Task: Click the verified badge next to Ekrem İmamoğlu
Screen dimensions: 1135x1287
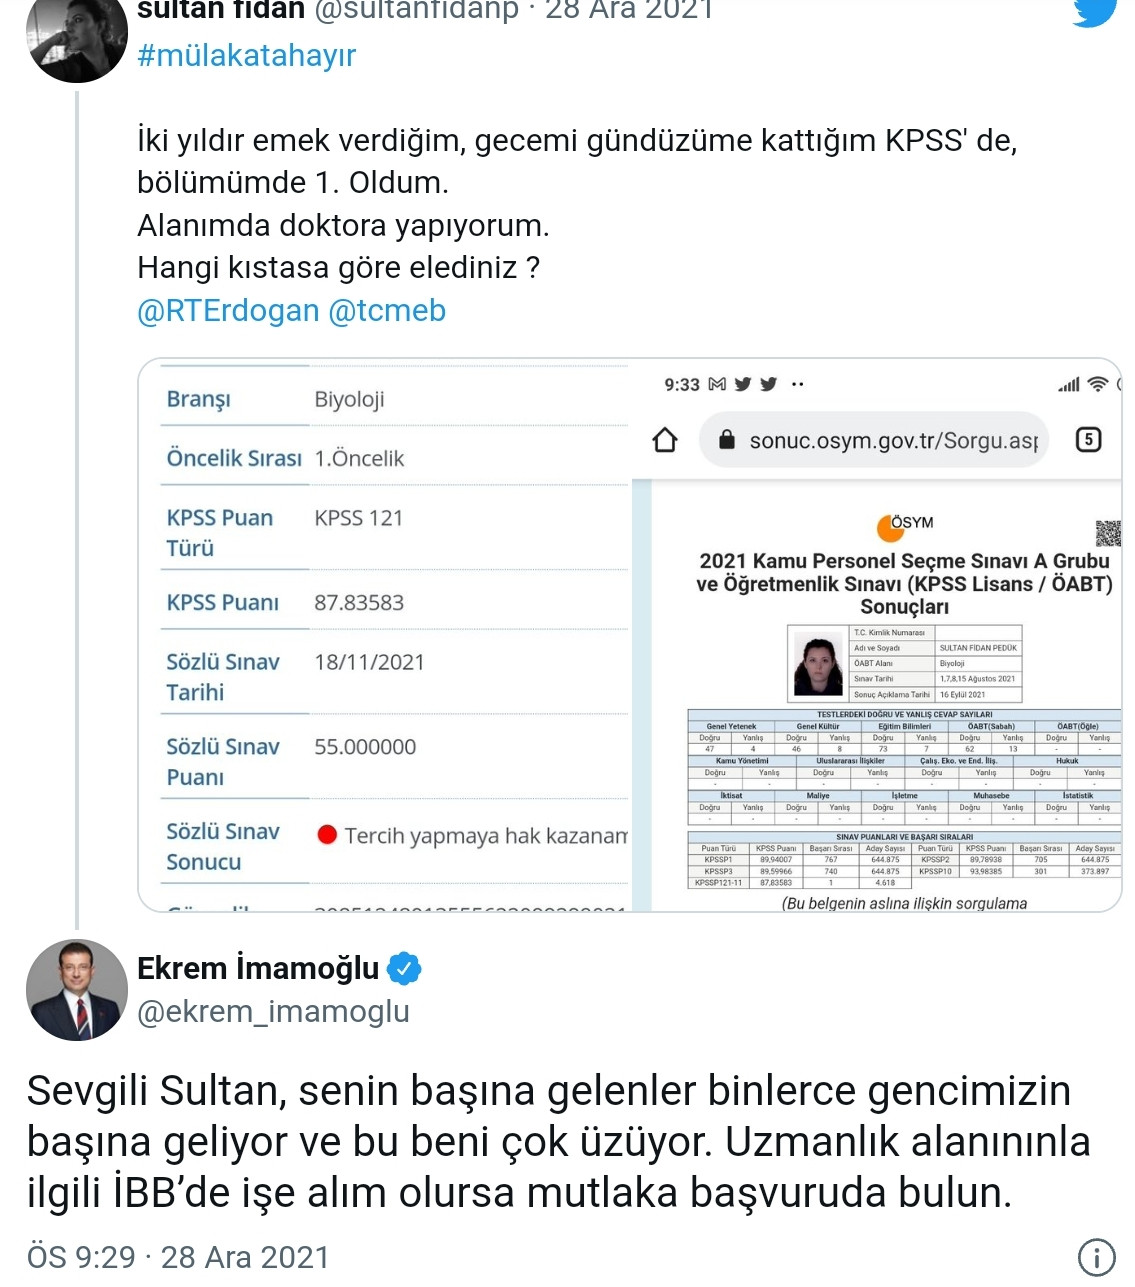Action: pos(406,967)
